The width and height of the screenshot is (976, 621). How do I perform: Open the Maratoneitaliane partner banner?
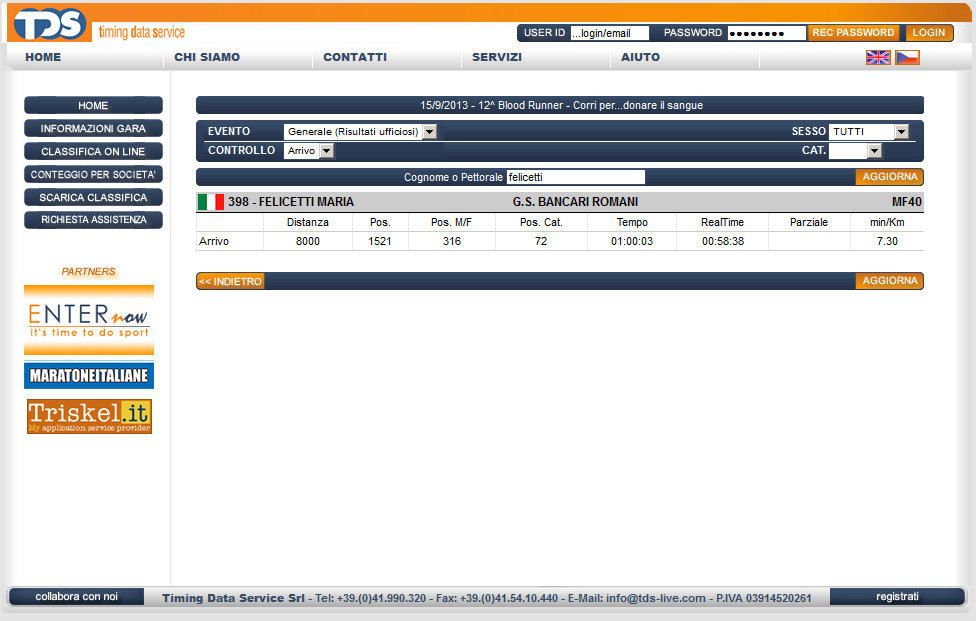[x=89, y=376]
